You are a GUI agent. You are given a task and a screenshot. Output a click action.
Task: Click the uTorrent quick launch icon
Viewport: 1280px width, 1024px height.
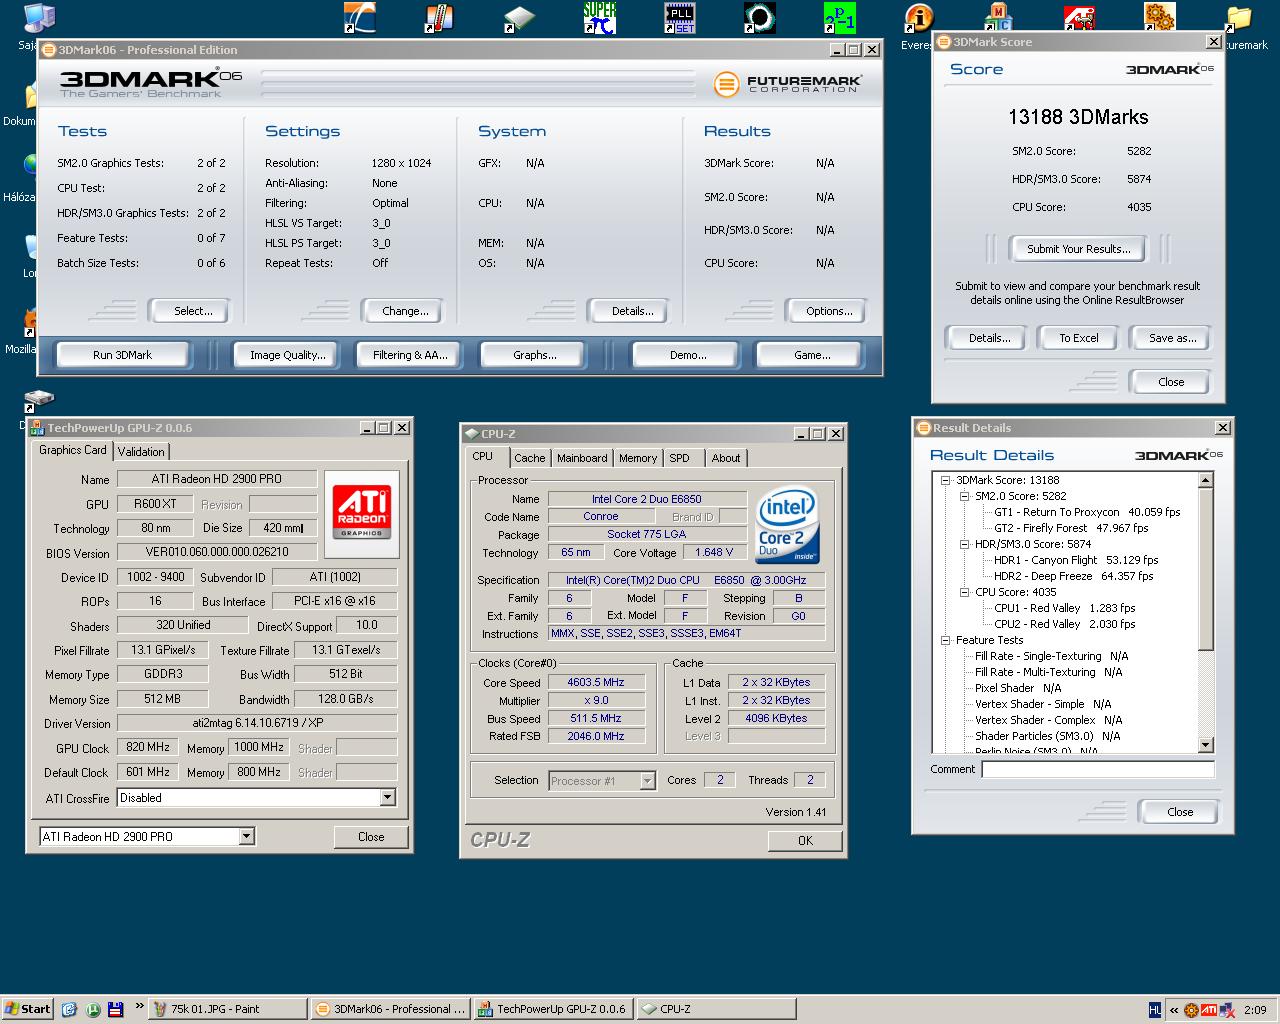click(x=92, y=1009)
